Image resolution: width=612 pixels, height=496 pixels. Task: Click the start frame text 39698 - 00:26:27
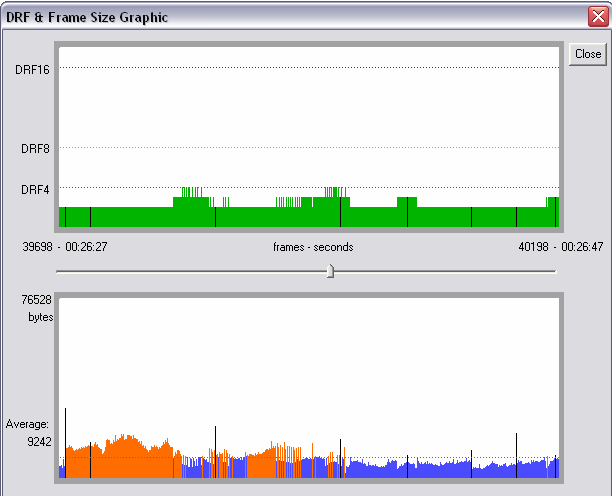tap(65, 247)
